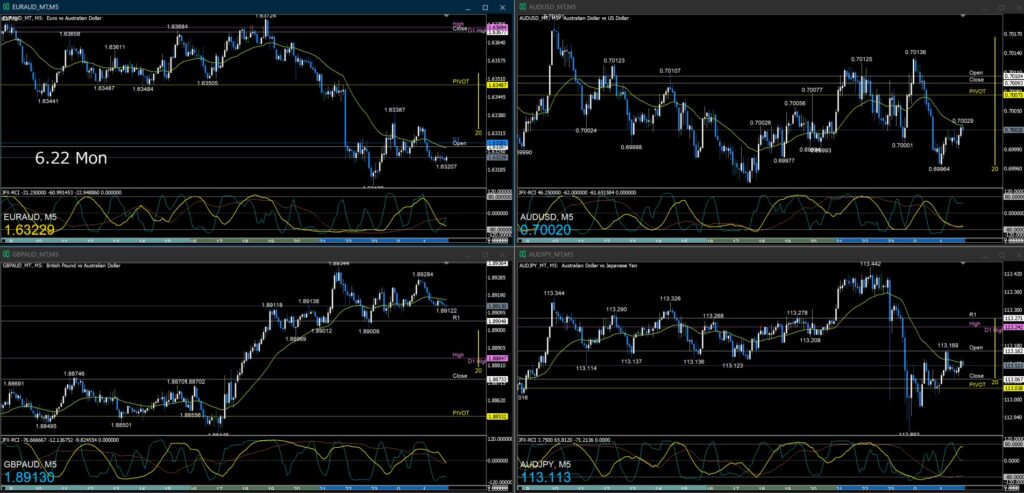Click swing high label 1.63387
The height and width of the screenshot is (493, 1024).
(x=394, y=110)
